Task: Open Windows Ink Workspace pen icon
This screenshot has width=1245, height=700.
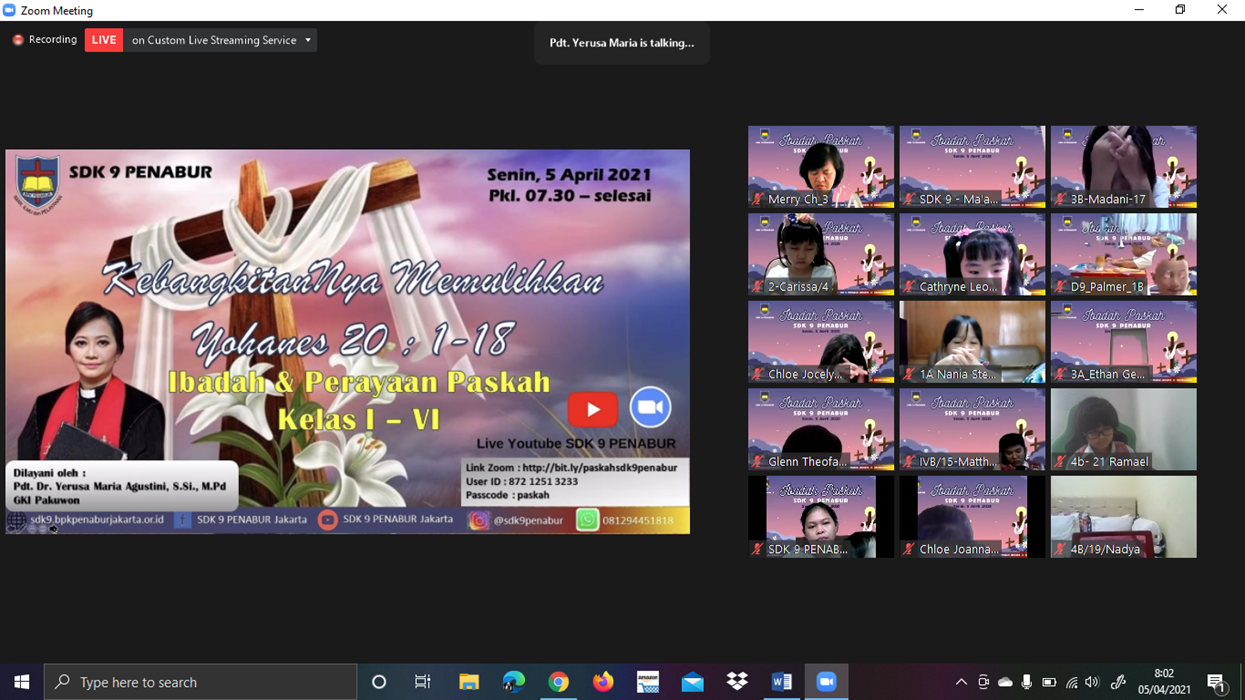Action: (x=1118, y=682)
